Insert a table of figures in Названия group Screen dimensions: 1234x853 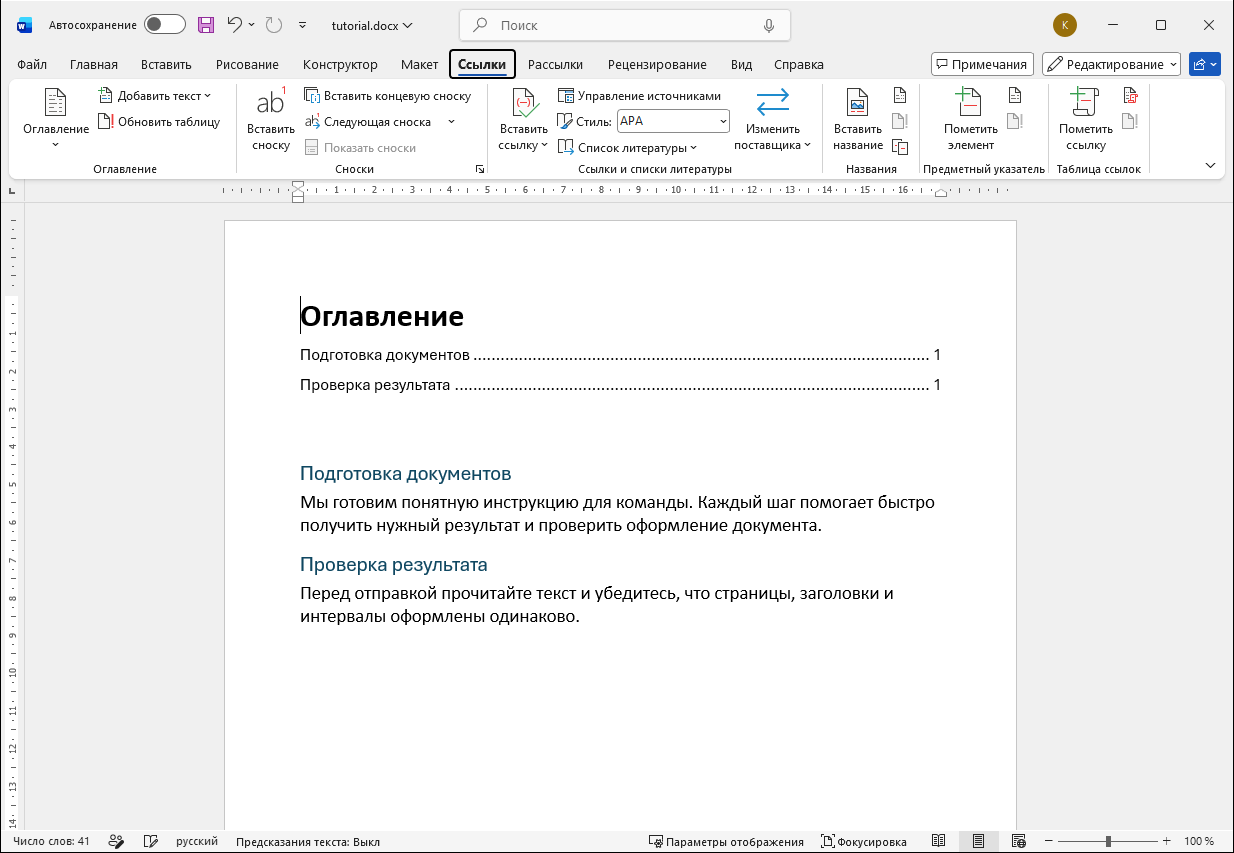coord(900,96)
